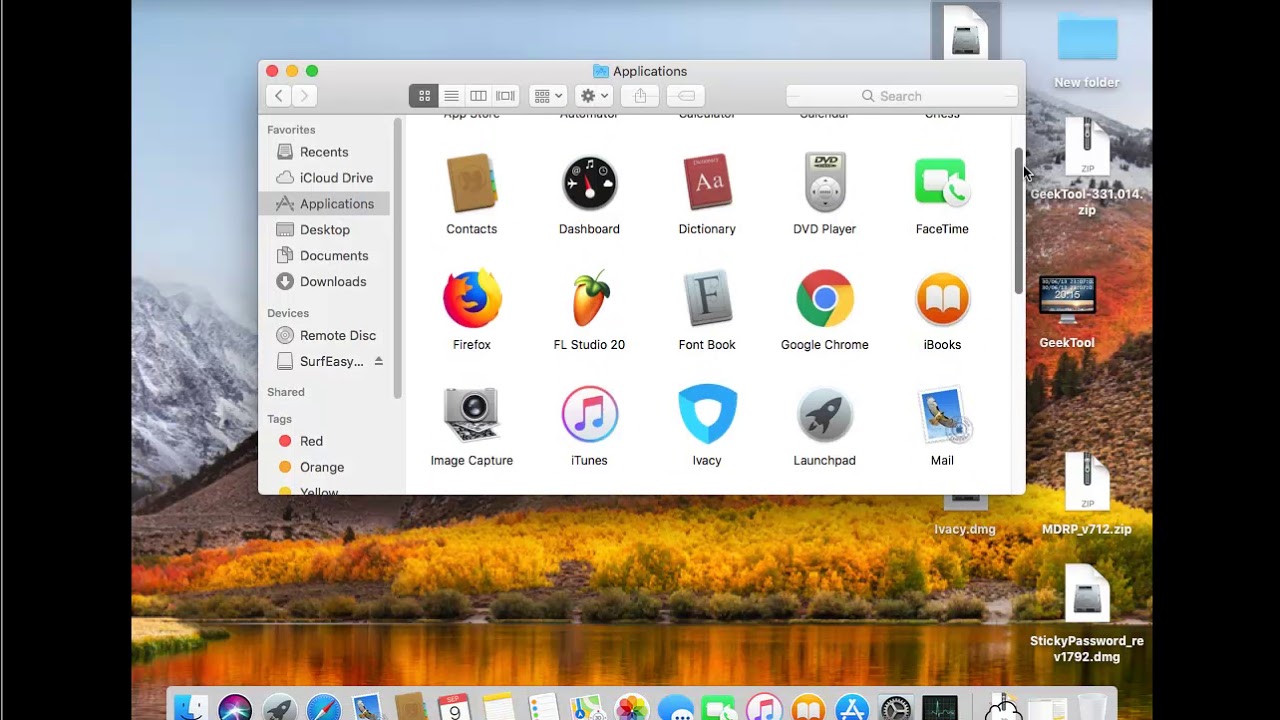Select Applications in the sidebar

point(325,204)
